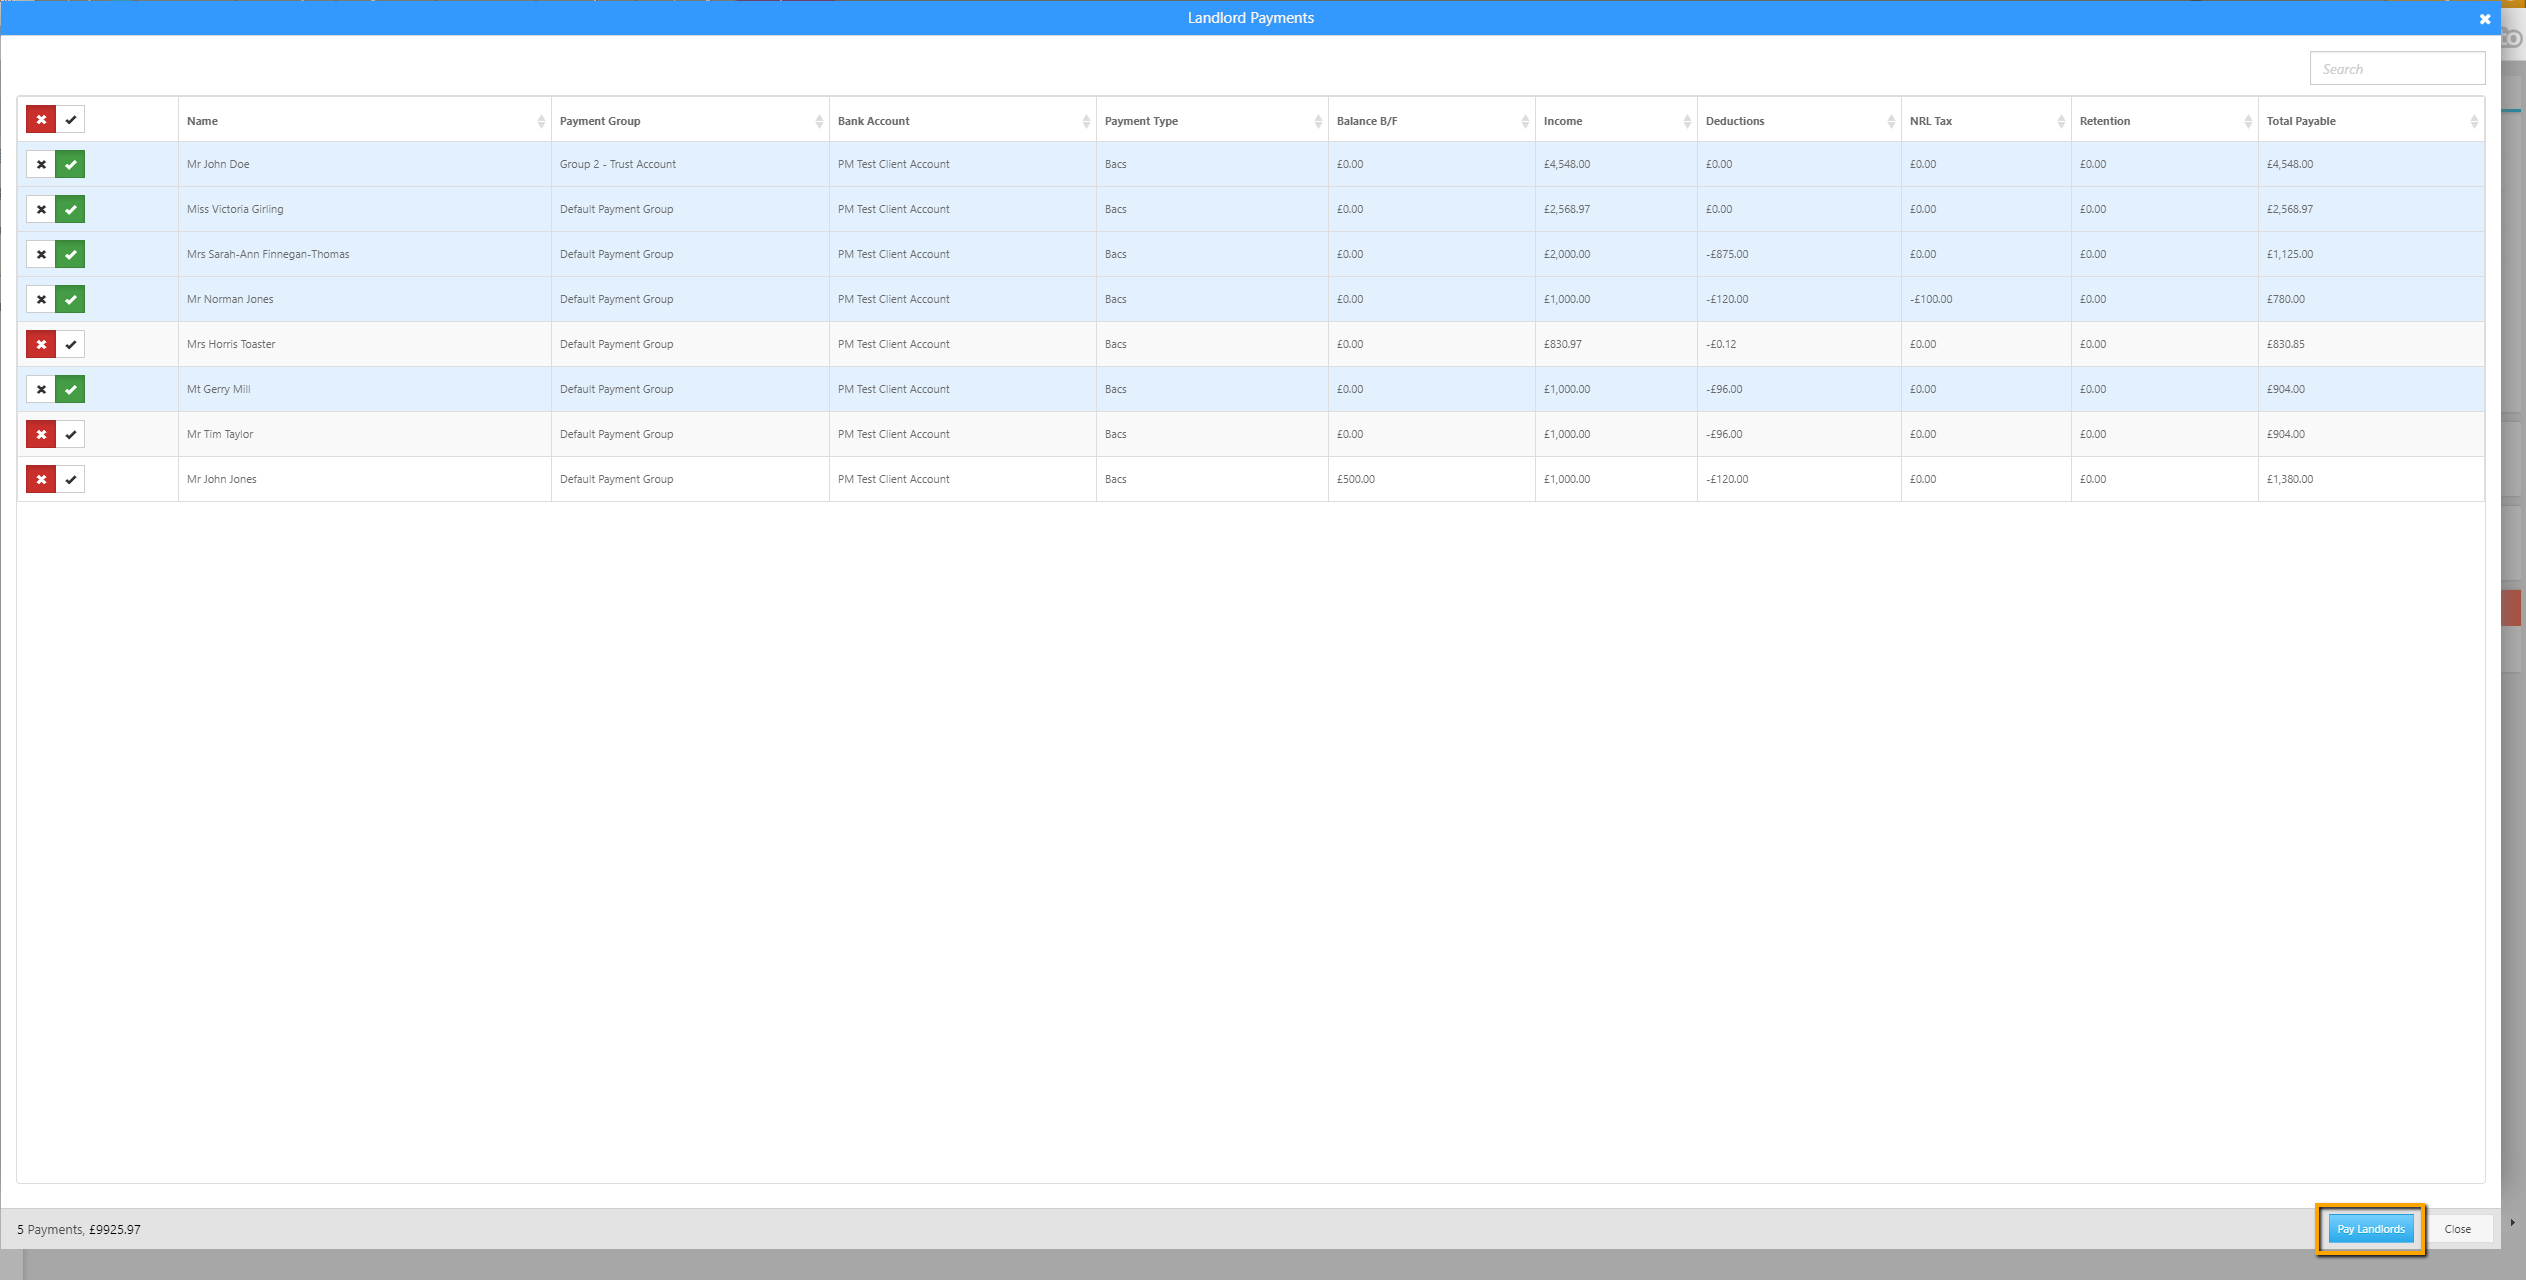Click the Income column header
Image resolution: width=2526 pixels, height=1280 pixels.
pyautogui.click(x=1563, y=121)
